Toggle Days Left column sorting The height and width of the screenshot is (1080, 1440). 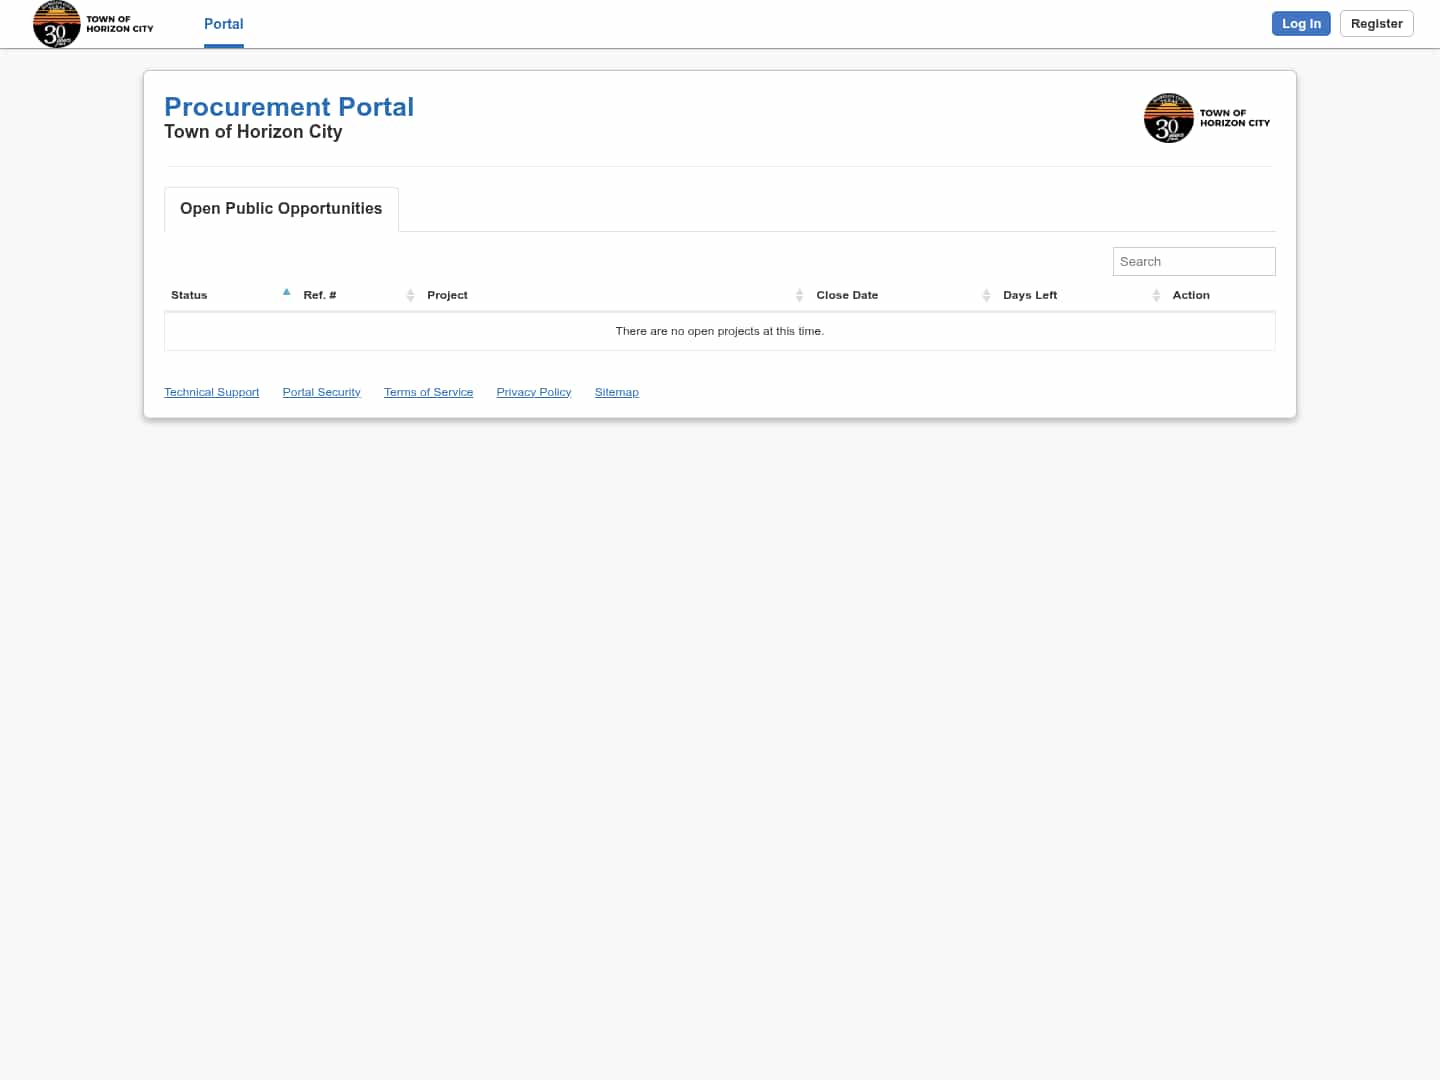click(x=1030, y=295)
